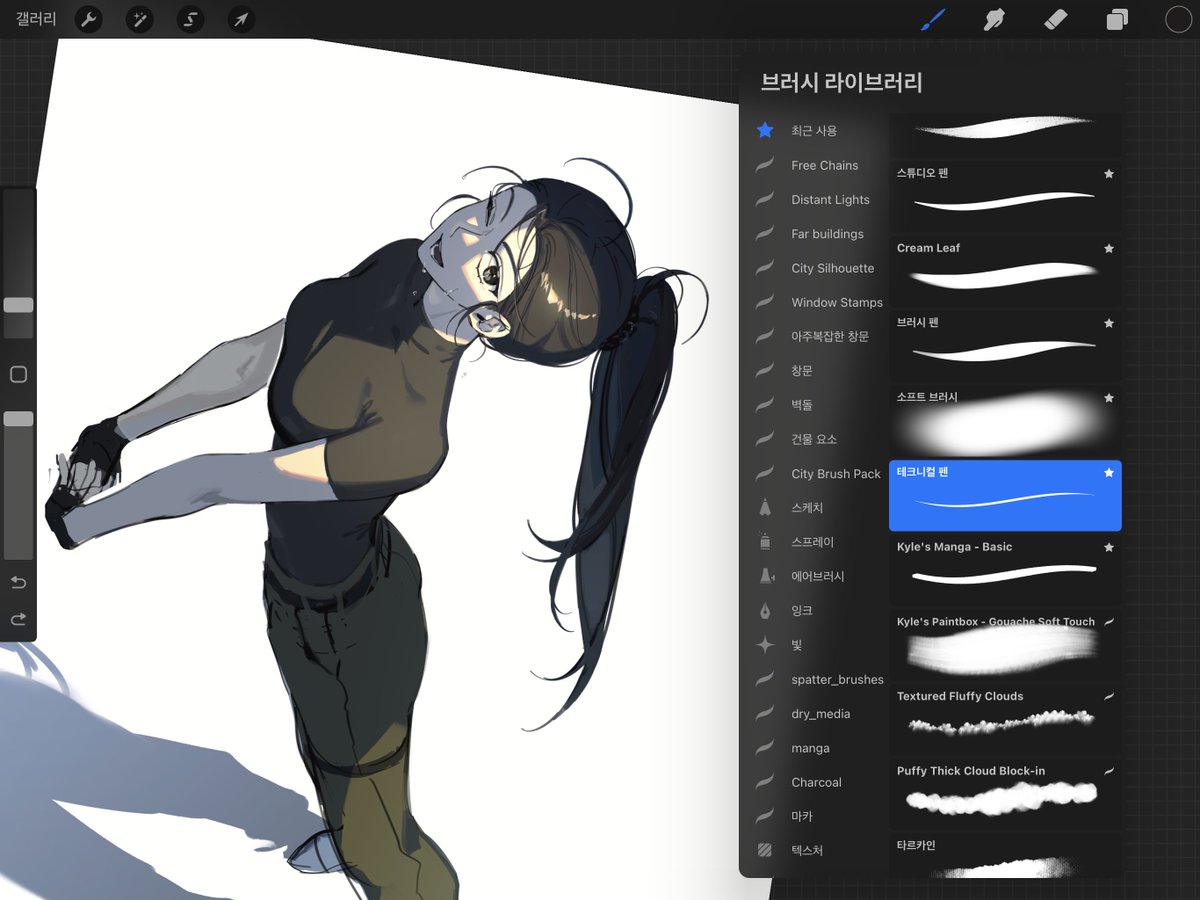Screen dimensions: 1200x900
Task: Select the Puffy Thick Cloud Block-in brush
Action: click(1005, 795)
